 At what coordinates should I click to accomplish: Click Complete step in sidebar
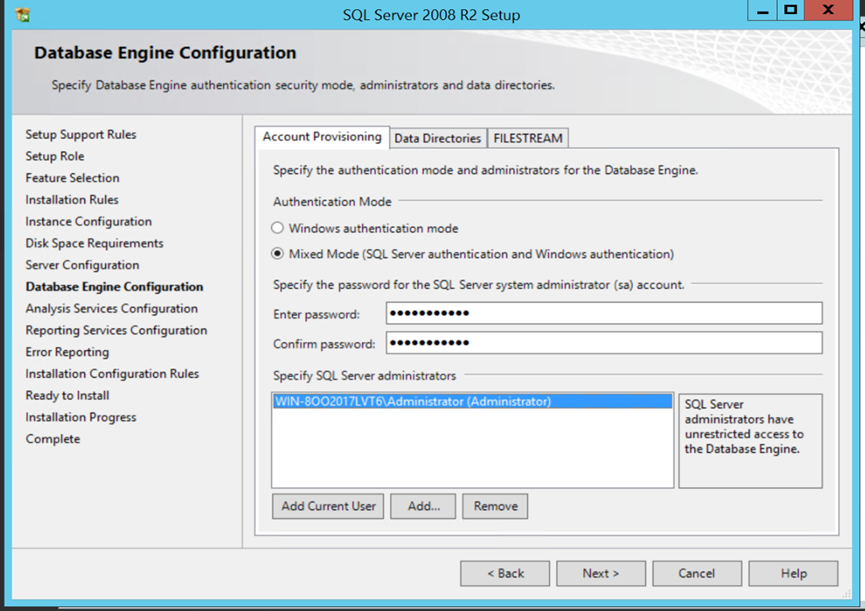point(53,439)
